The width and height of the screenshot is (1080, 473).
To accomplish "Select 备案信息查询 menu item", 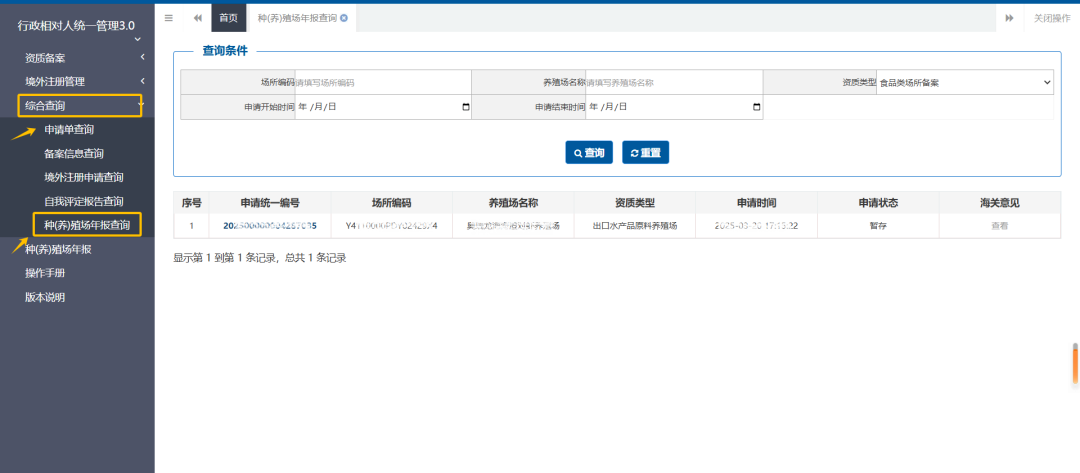I will [73, 153].
